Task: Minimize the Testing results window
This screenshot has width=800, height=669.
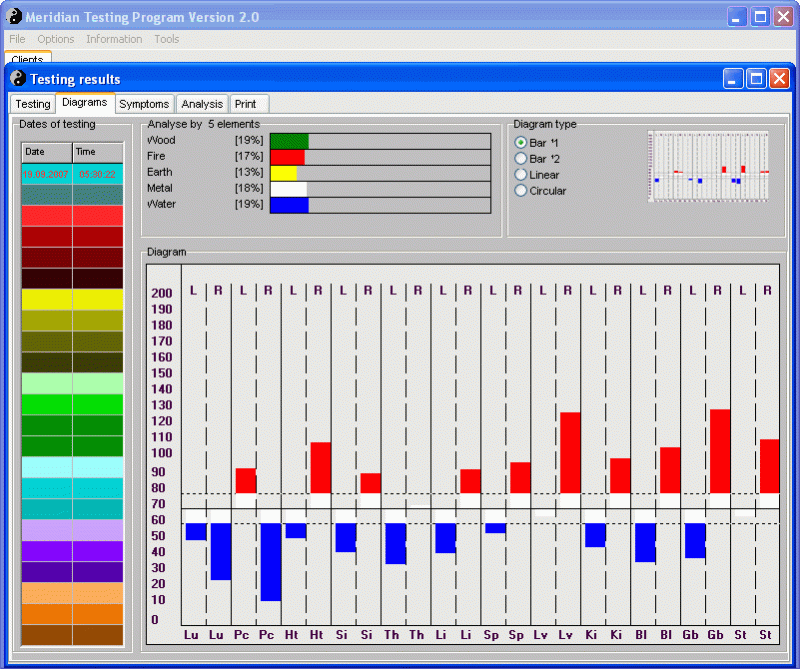Action: coord(733,79)
